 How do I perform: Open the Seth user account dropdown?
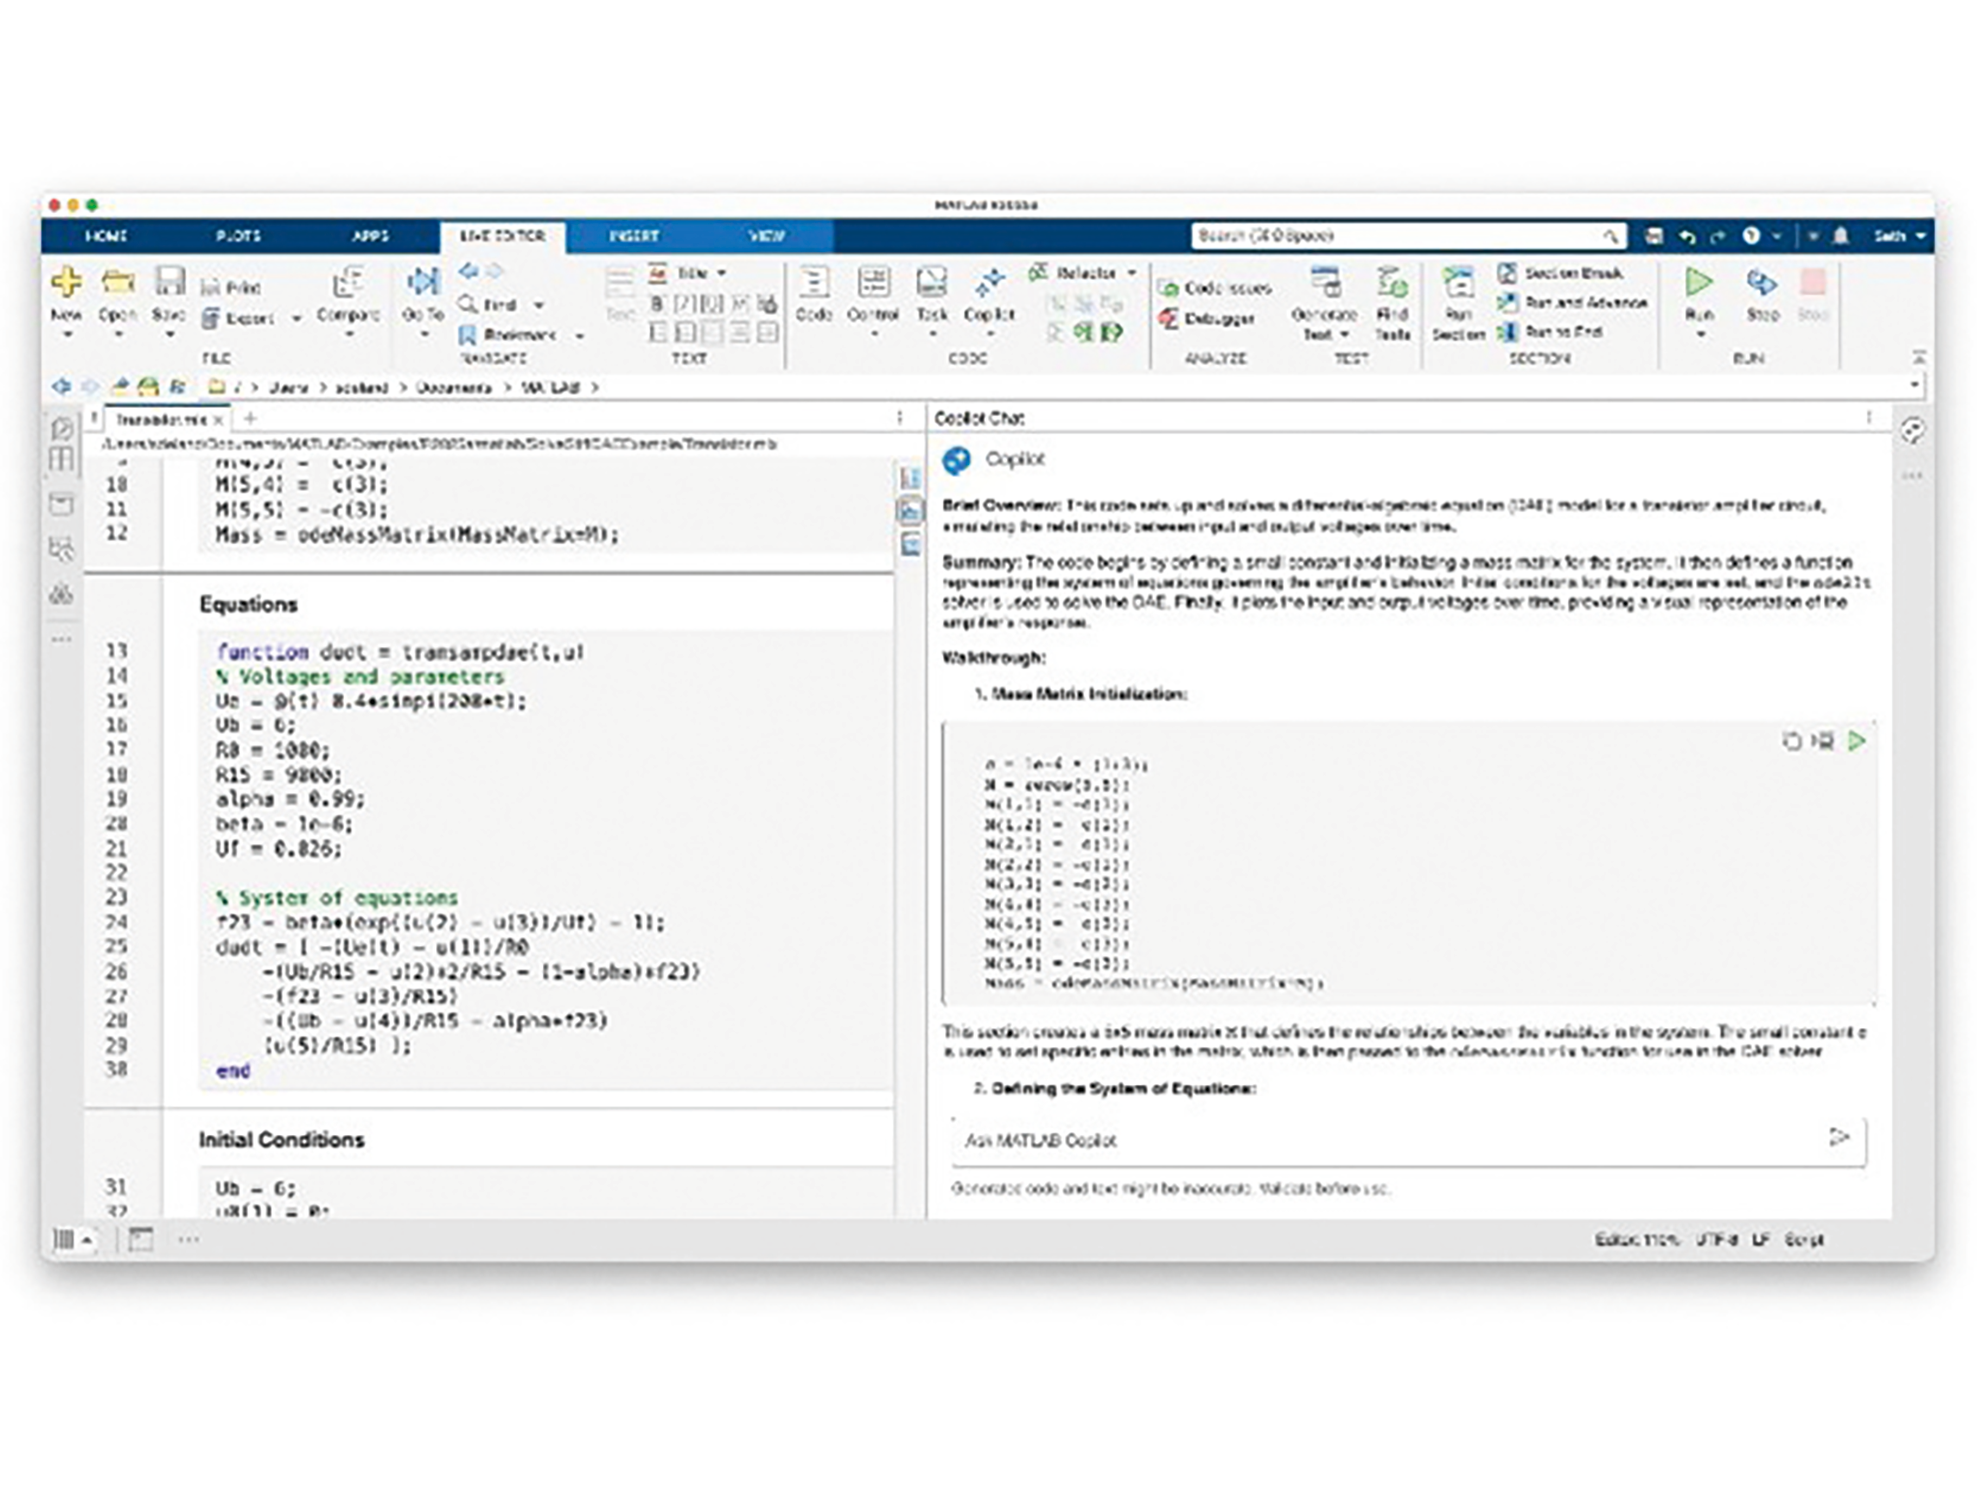pos(1899,236)
